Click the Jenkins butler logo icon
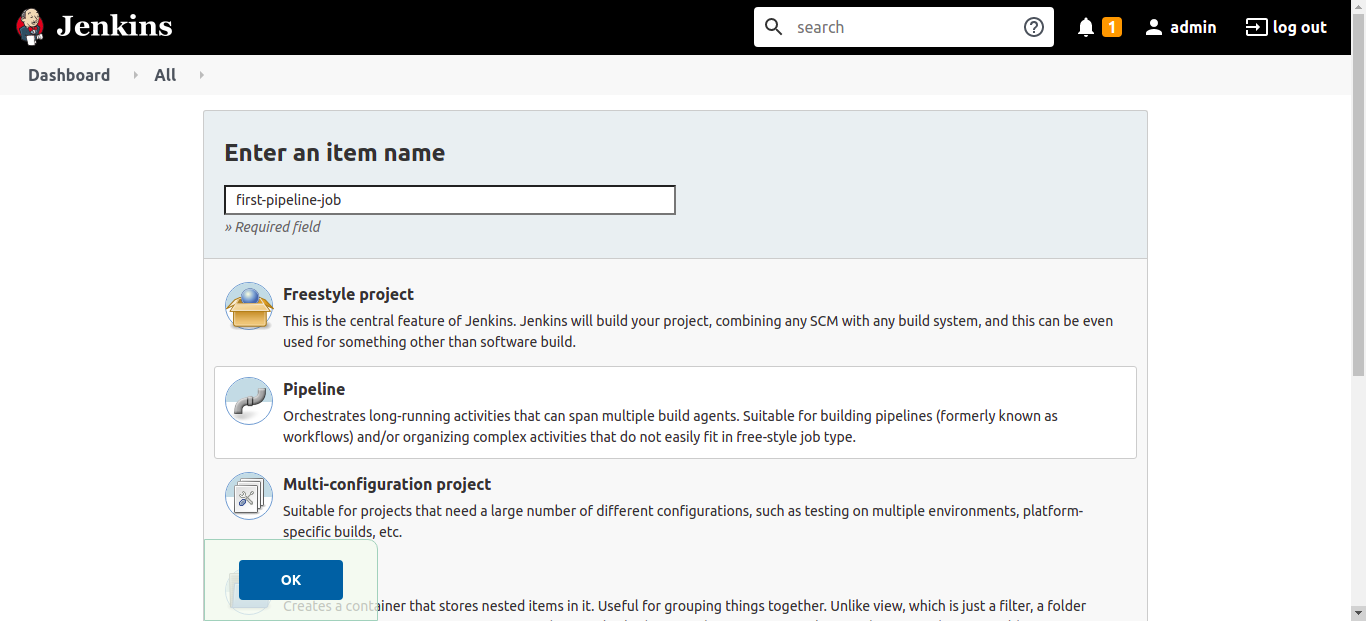Screen dimensions: 1366x621 tap(31, 27)
